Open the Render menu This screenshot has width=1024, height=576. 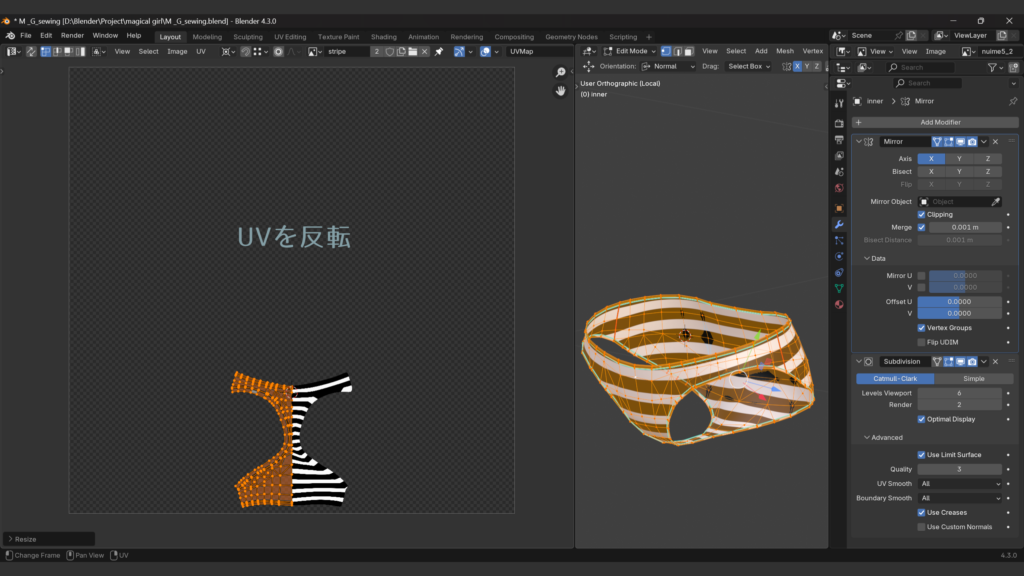(72, 36)
